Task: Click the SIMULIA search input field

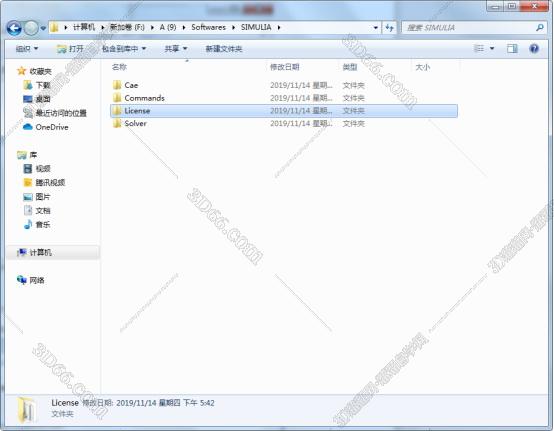Action: (x=469, y=28)
